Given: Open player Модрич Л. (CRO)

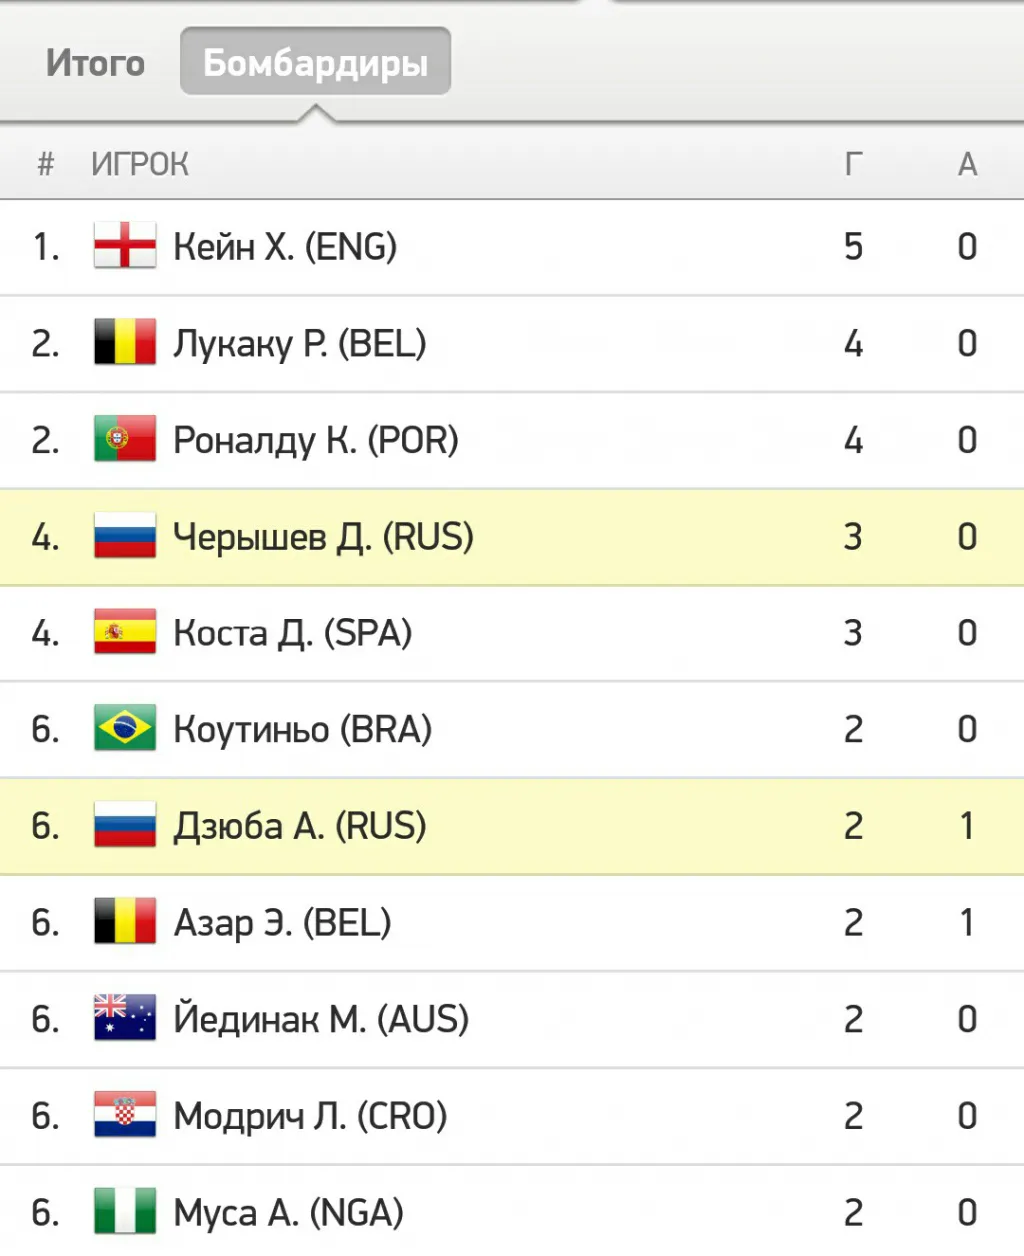Looking at the screenshot, I should [x=310, y=1115].
